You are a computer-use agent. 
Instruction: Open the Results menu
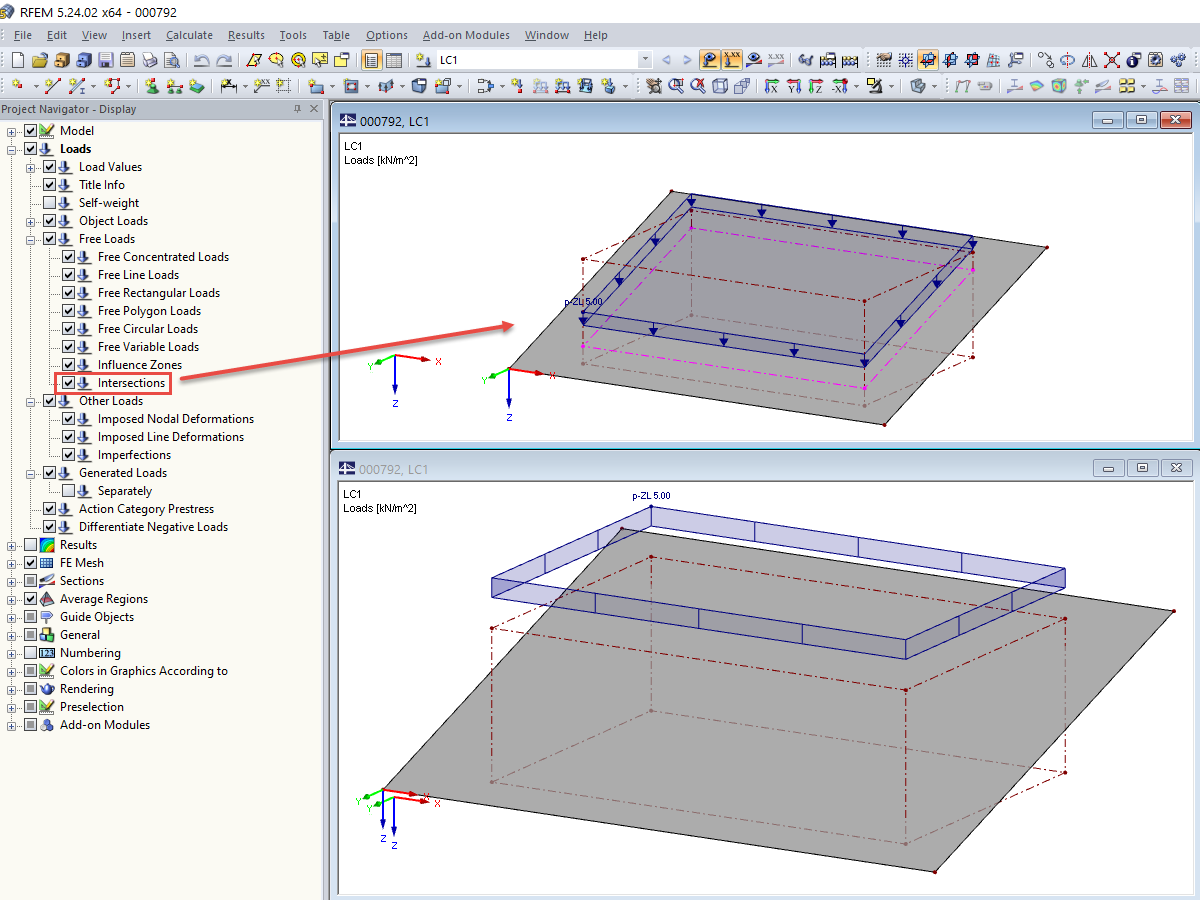pyautogui.click(x=246, y=35)
